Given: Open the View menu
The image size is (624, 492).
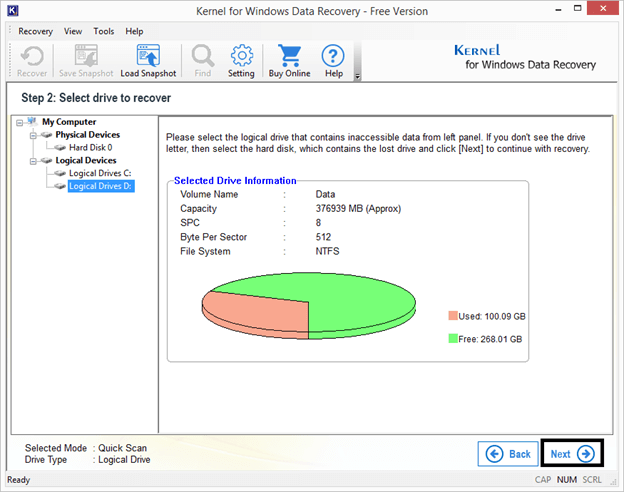Looking at the screenshot, I should tap(73, 31).
